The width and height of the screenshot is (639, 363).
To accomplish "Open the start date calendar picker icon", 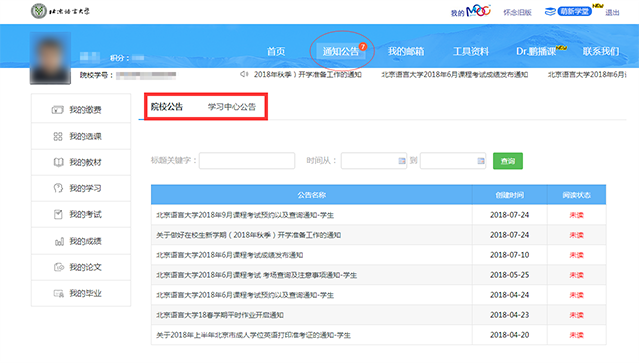I will pyautogui.click(x=402, y=161).
